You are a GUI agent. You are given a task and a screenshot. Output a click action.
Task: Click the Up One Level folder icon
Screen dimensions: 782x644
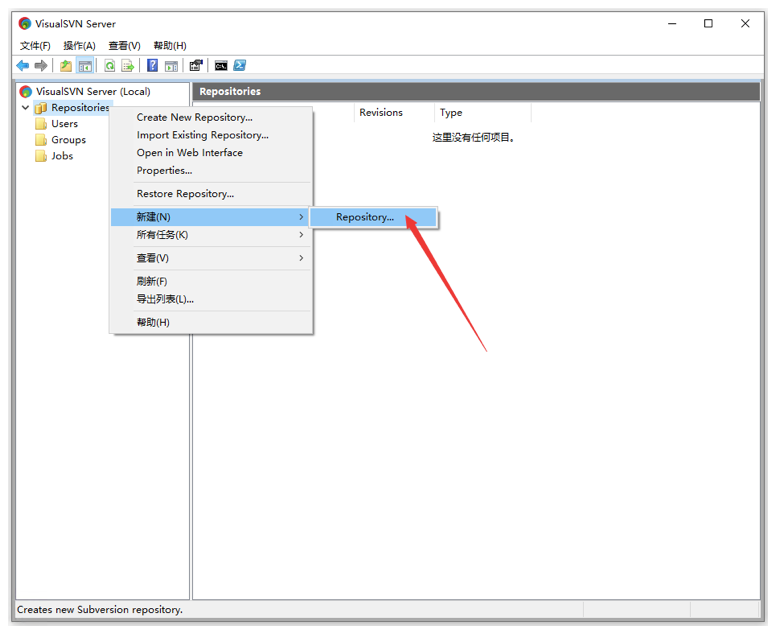tap(66, 66)
